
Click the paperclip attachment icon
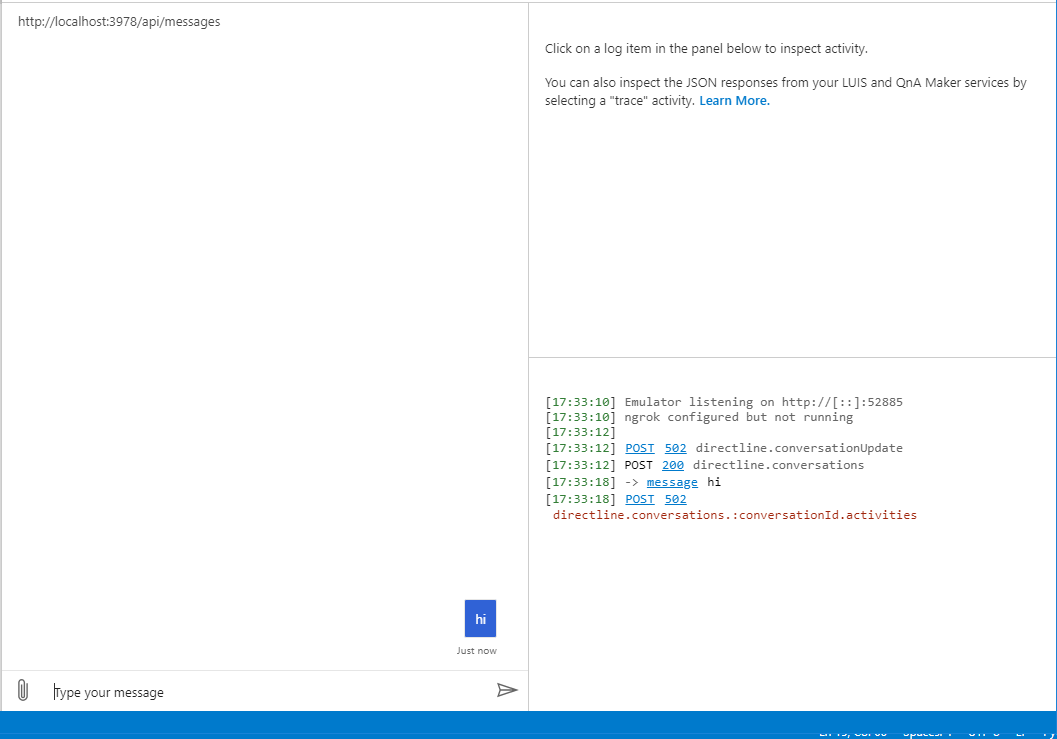click(23, 690)
